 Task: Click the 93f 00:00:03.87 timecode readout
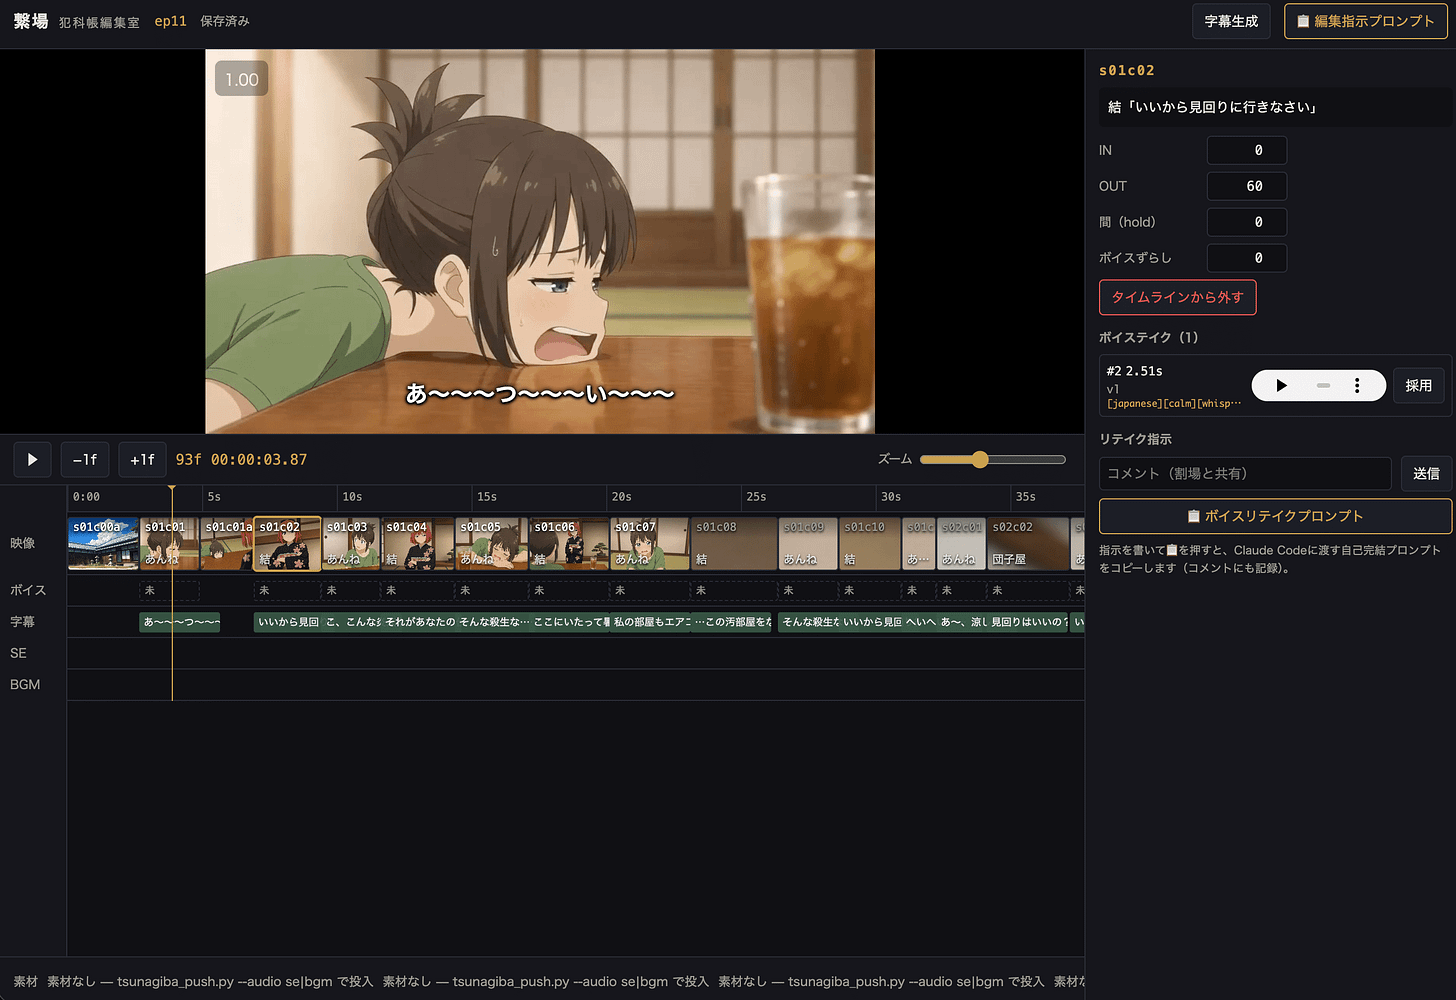click(241, 460)
